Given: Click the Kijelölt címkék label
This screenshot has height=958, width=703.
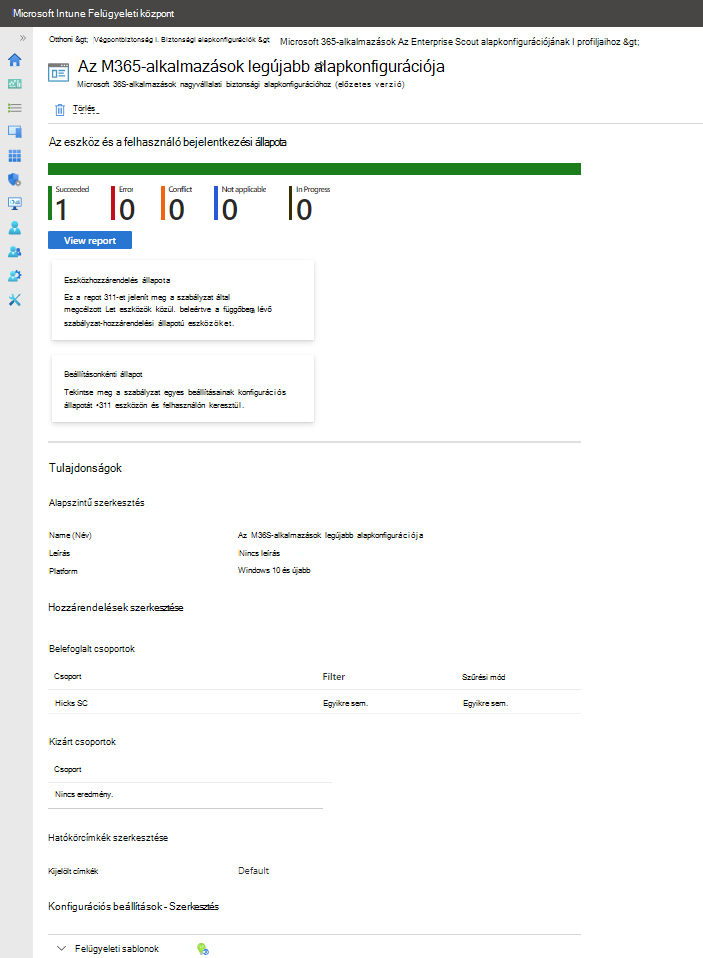Looking at the screenshot, I should 73,871.
